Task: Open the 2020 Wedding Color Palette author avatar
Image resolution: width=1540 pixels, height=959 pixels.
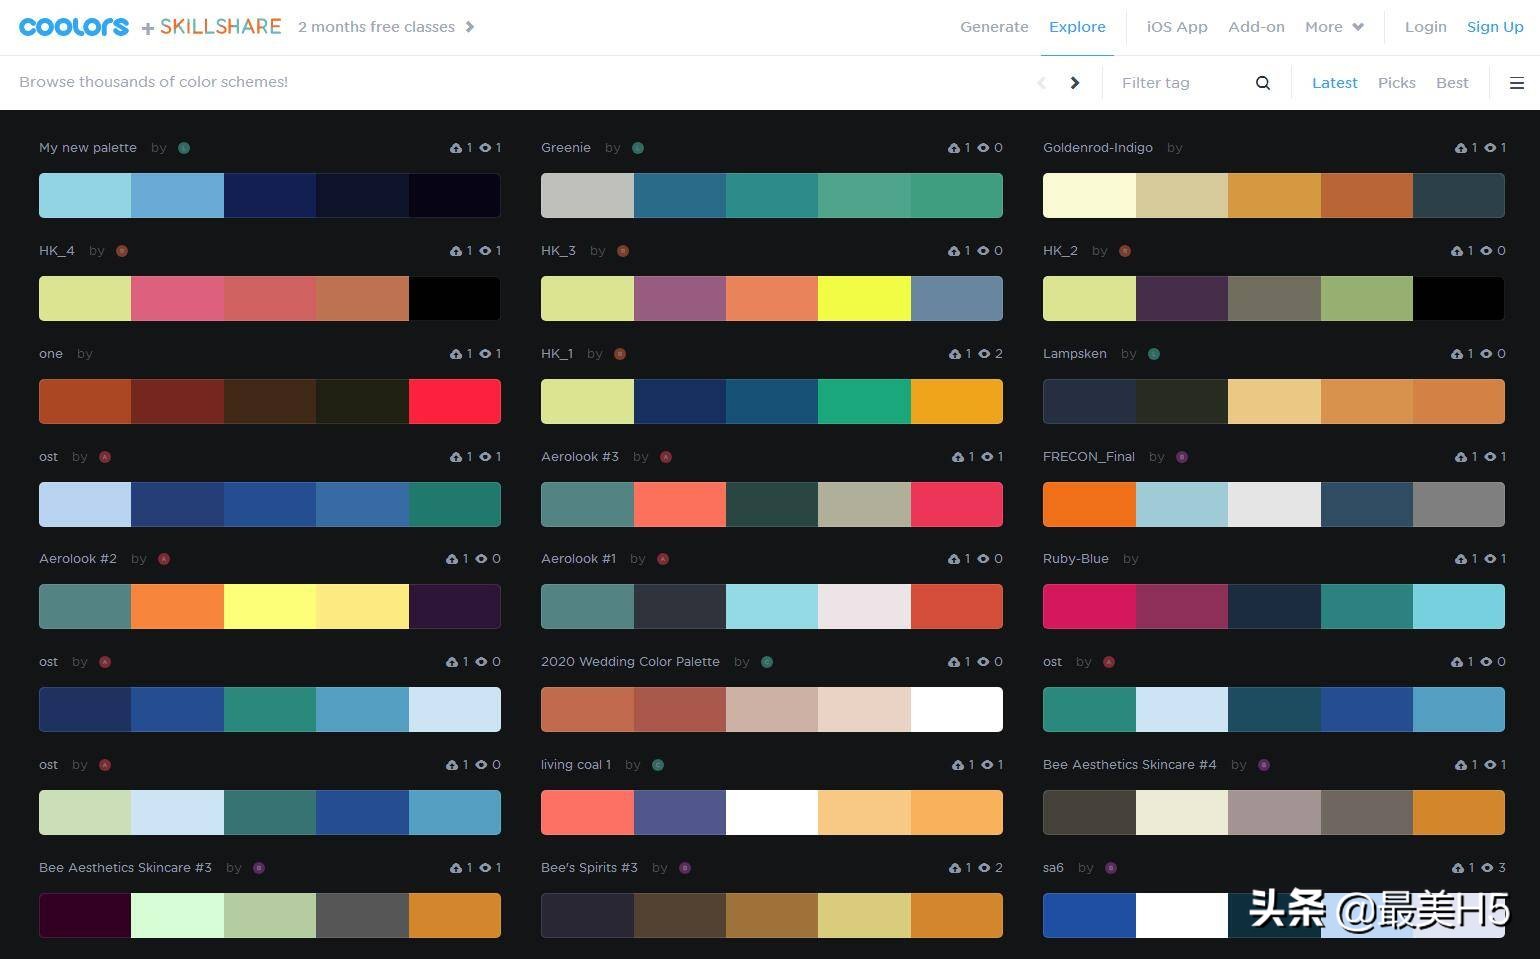Action: pyautogui.click(x=767, y=662)
